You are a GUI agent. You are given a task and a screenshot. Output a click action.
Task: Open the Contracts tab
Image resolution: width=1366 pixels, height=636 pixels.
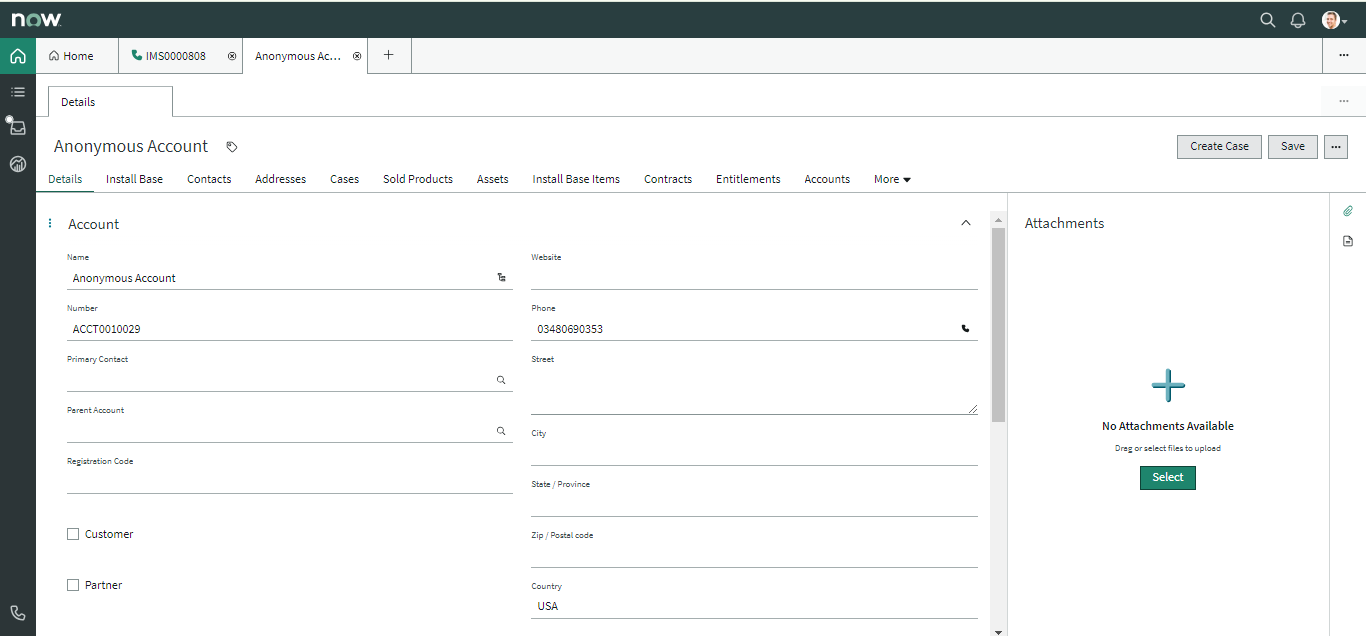(x=667, y=179)
